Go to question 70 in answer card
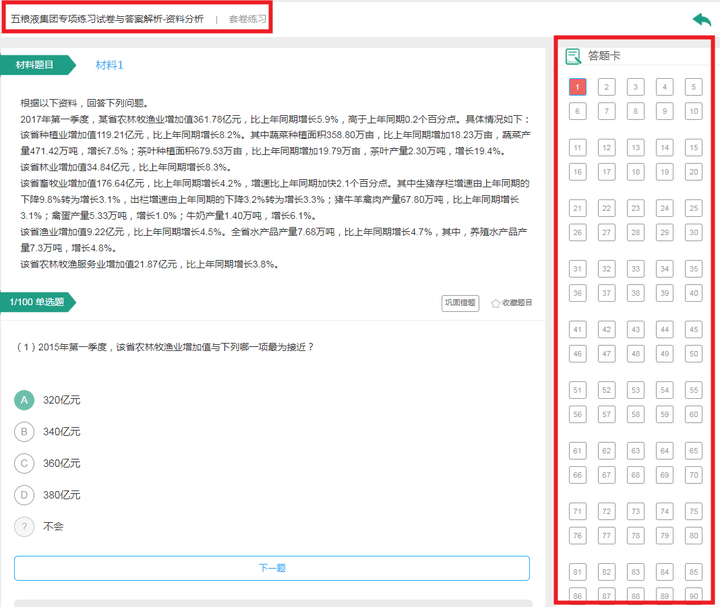The width and height of the screenshot is (720, 607). click(x=694, y=475)
